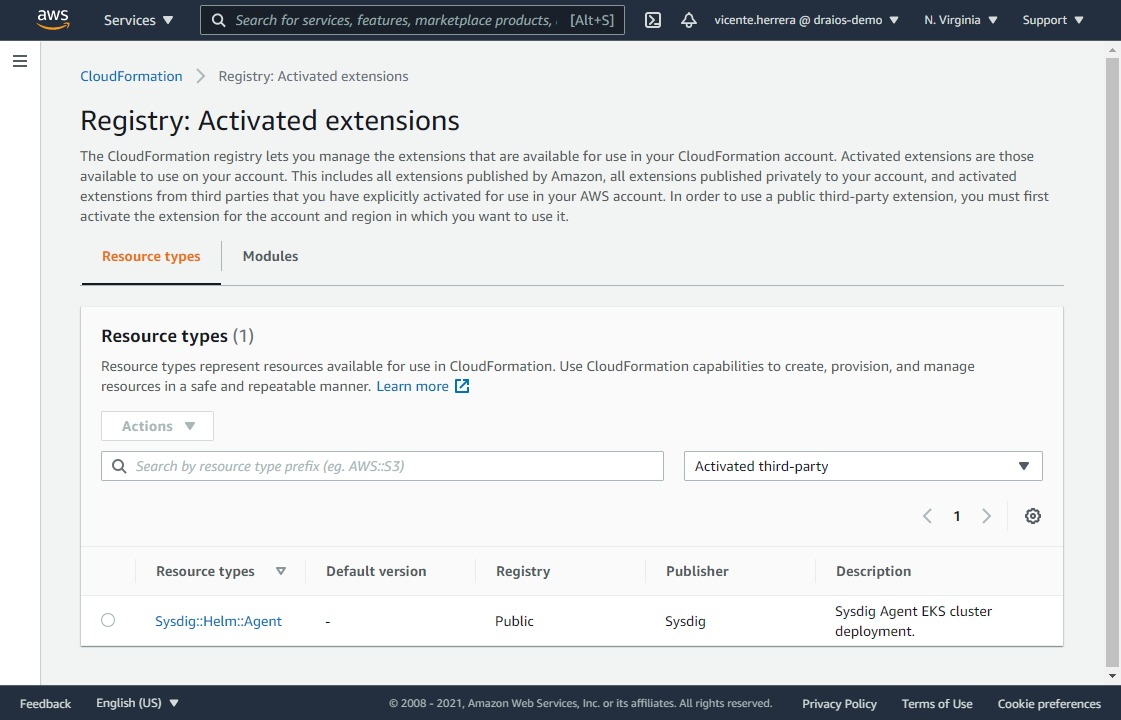Screen dimensions: 1121x720
Task: Click the Default version column header
Action: click(376, 571)
